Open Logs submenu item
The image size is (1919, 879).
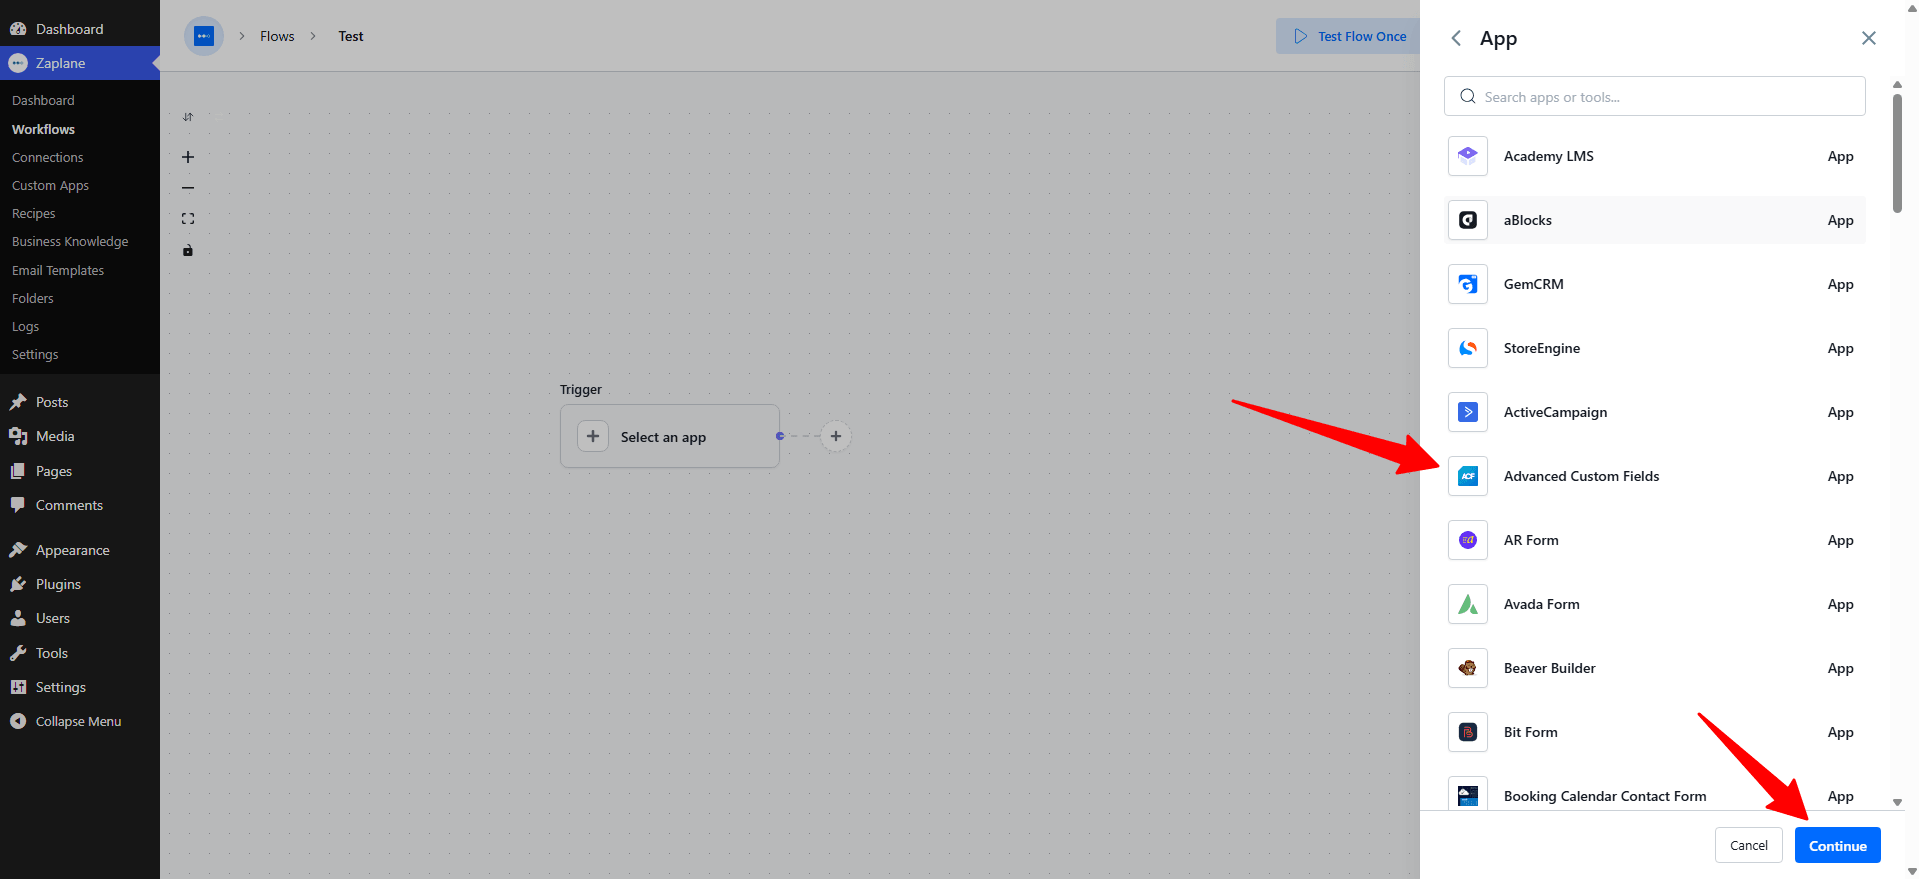25,327
